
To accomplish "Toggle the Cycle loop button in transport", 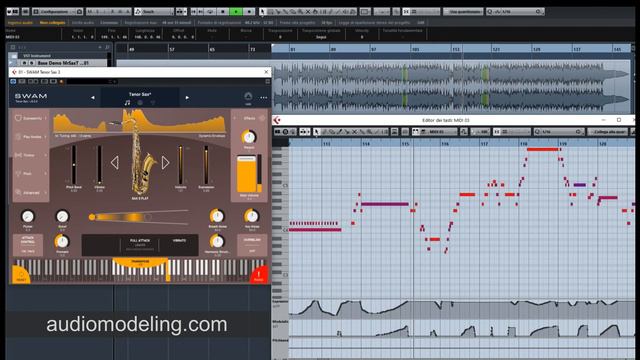I will (x=211, y=11).
